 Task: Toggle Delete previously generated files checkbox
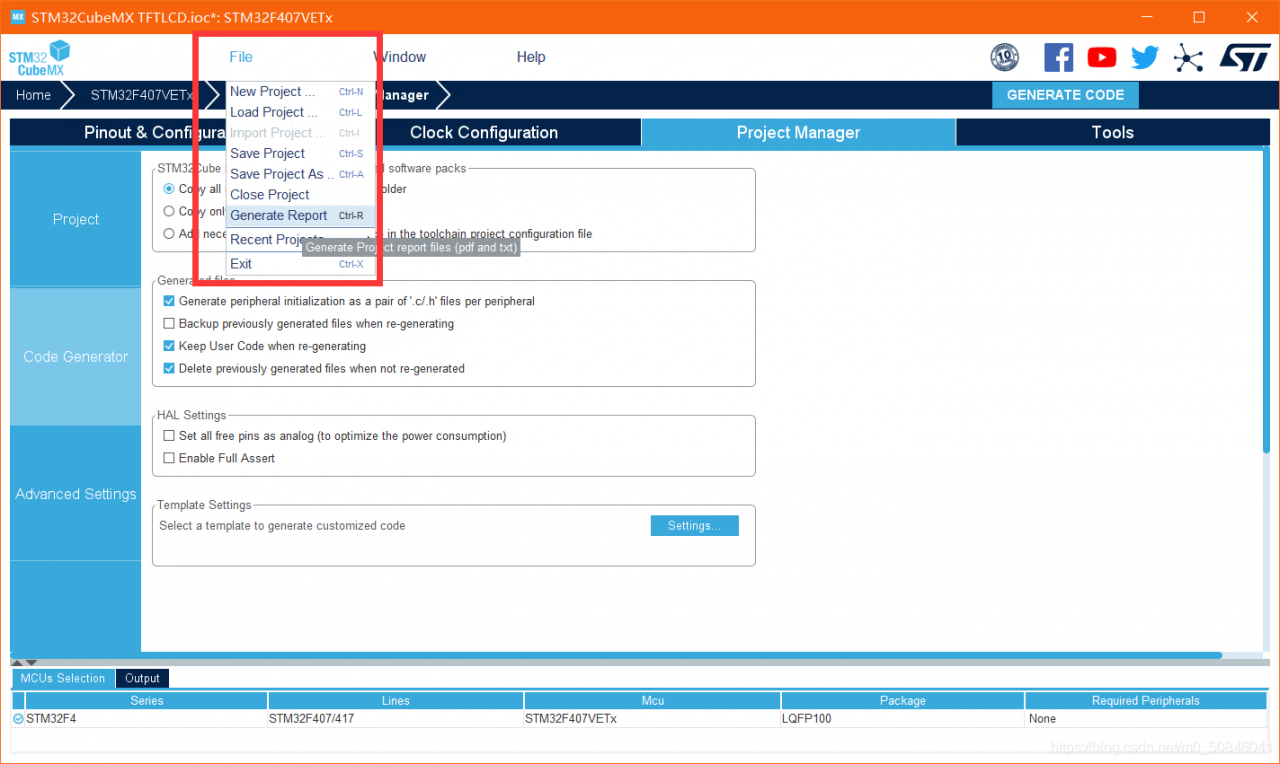(x=169, y=368)
